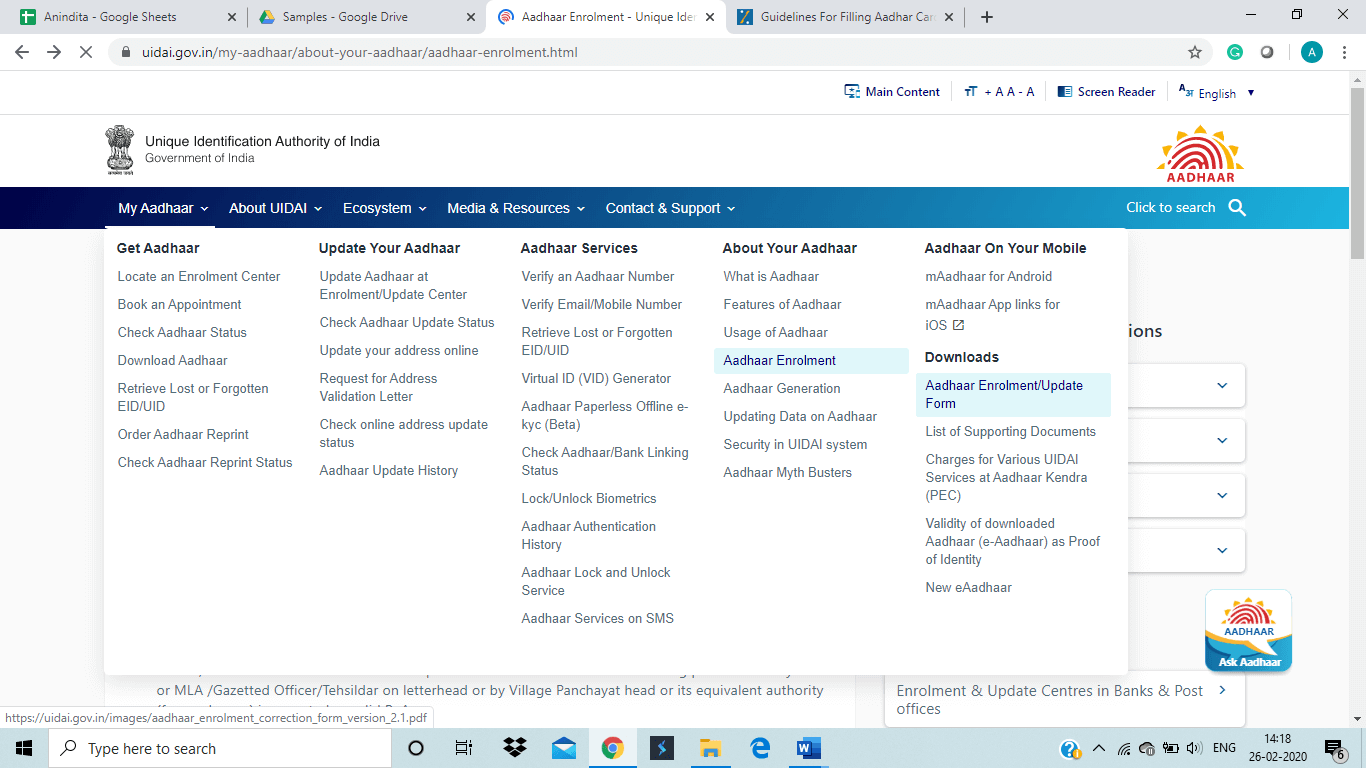This screenshot has width=1366, height=768.
Task: Select the Ecosystem menu item
Action: (384, 208)
